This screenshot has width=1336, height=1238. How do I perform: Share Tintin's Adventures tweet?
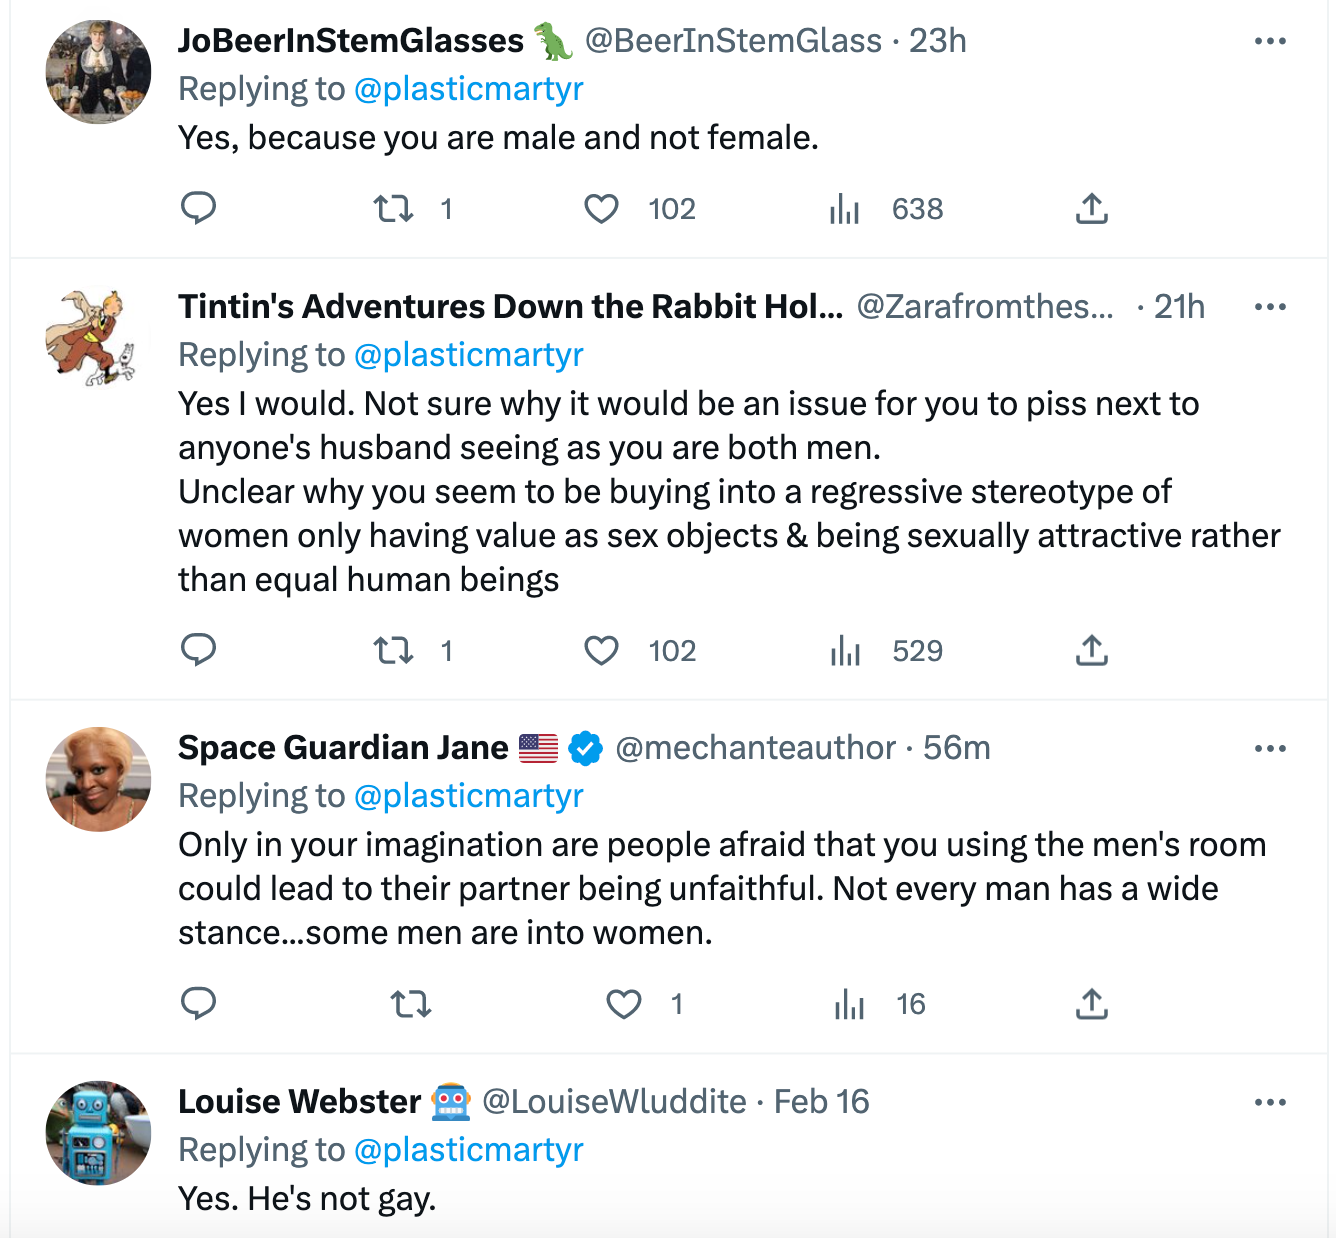click(1092, 650)
